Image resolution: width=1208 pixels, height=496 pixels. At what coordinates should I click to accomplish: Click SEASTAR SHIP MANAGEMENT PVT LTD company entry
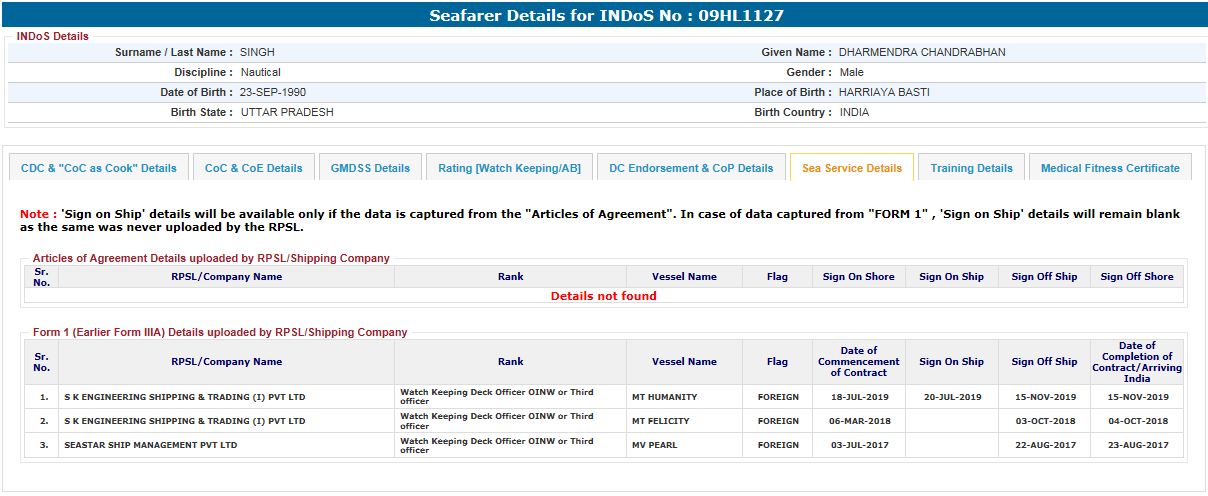[x=150, y=445]
